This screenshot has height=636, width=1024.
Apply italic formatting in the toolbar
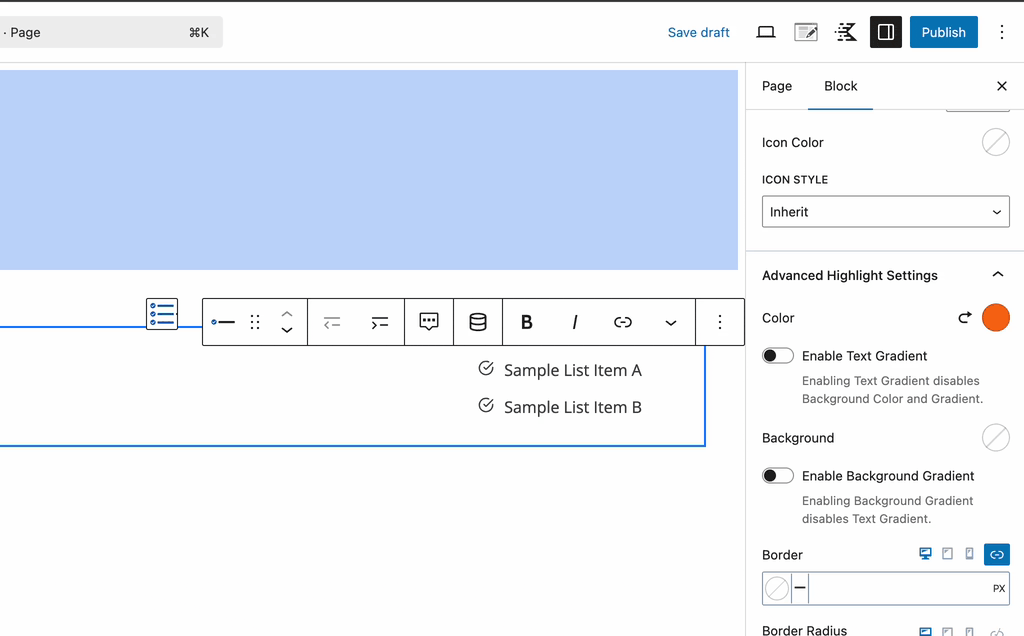575,321
